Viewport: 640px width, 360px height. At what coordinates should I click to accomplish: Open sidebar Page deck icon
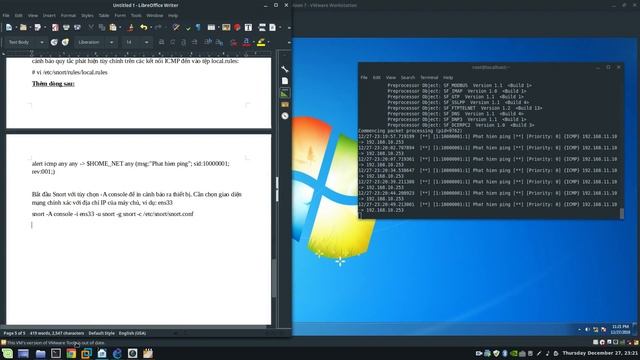tap(285, 81)
